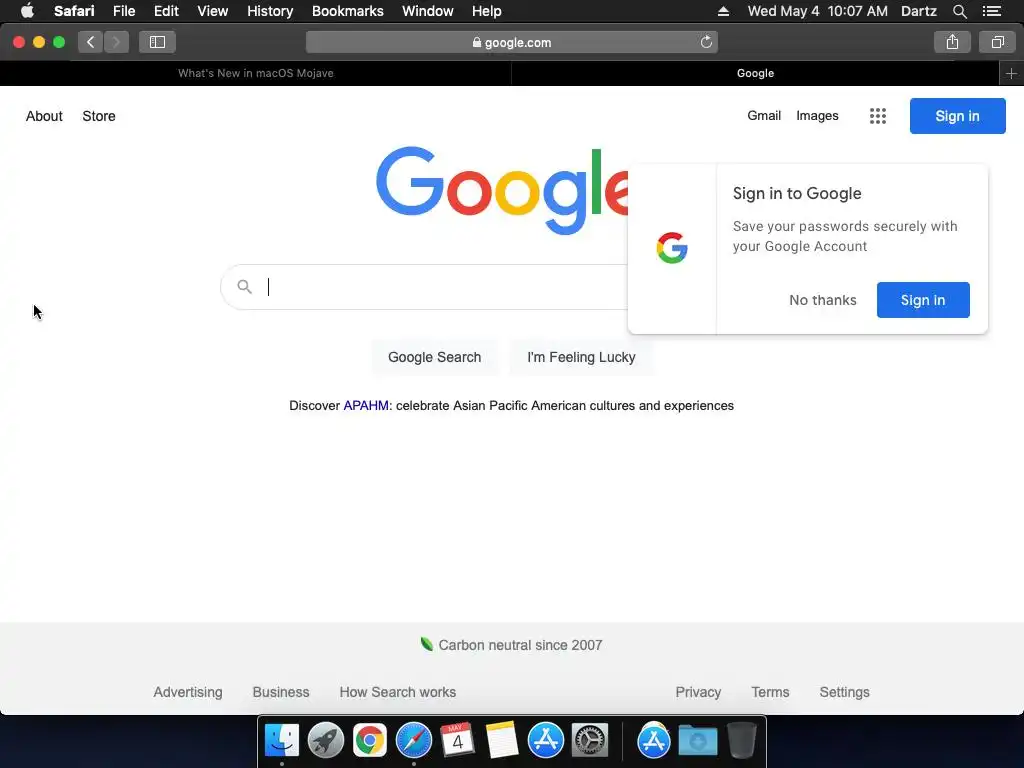Open the Window menu
The width and height of the screenshot is (1024, 768).
click(428, 11)
